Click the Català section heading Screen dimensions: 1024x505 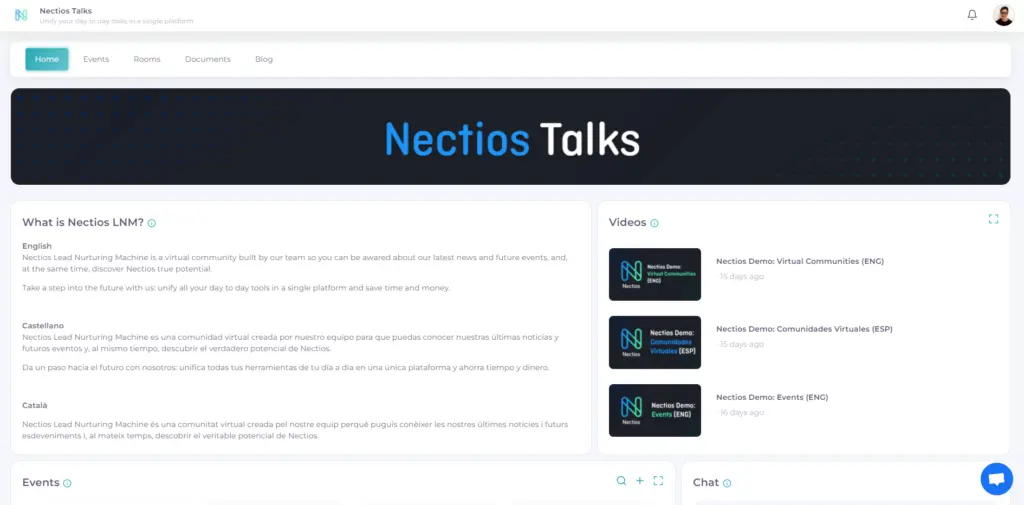coord(35,406)
